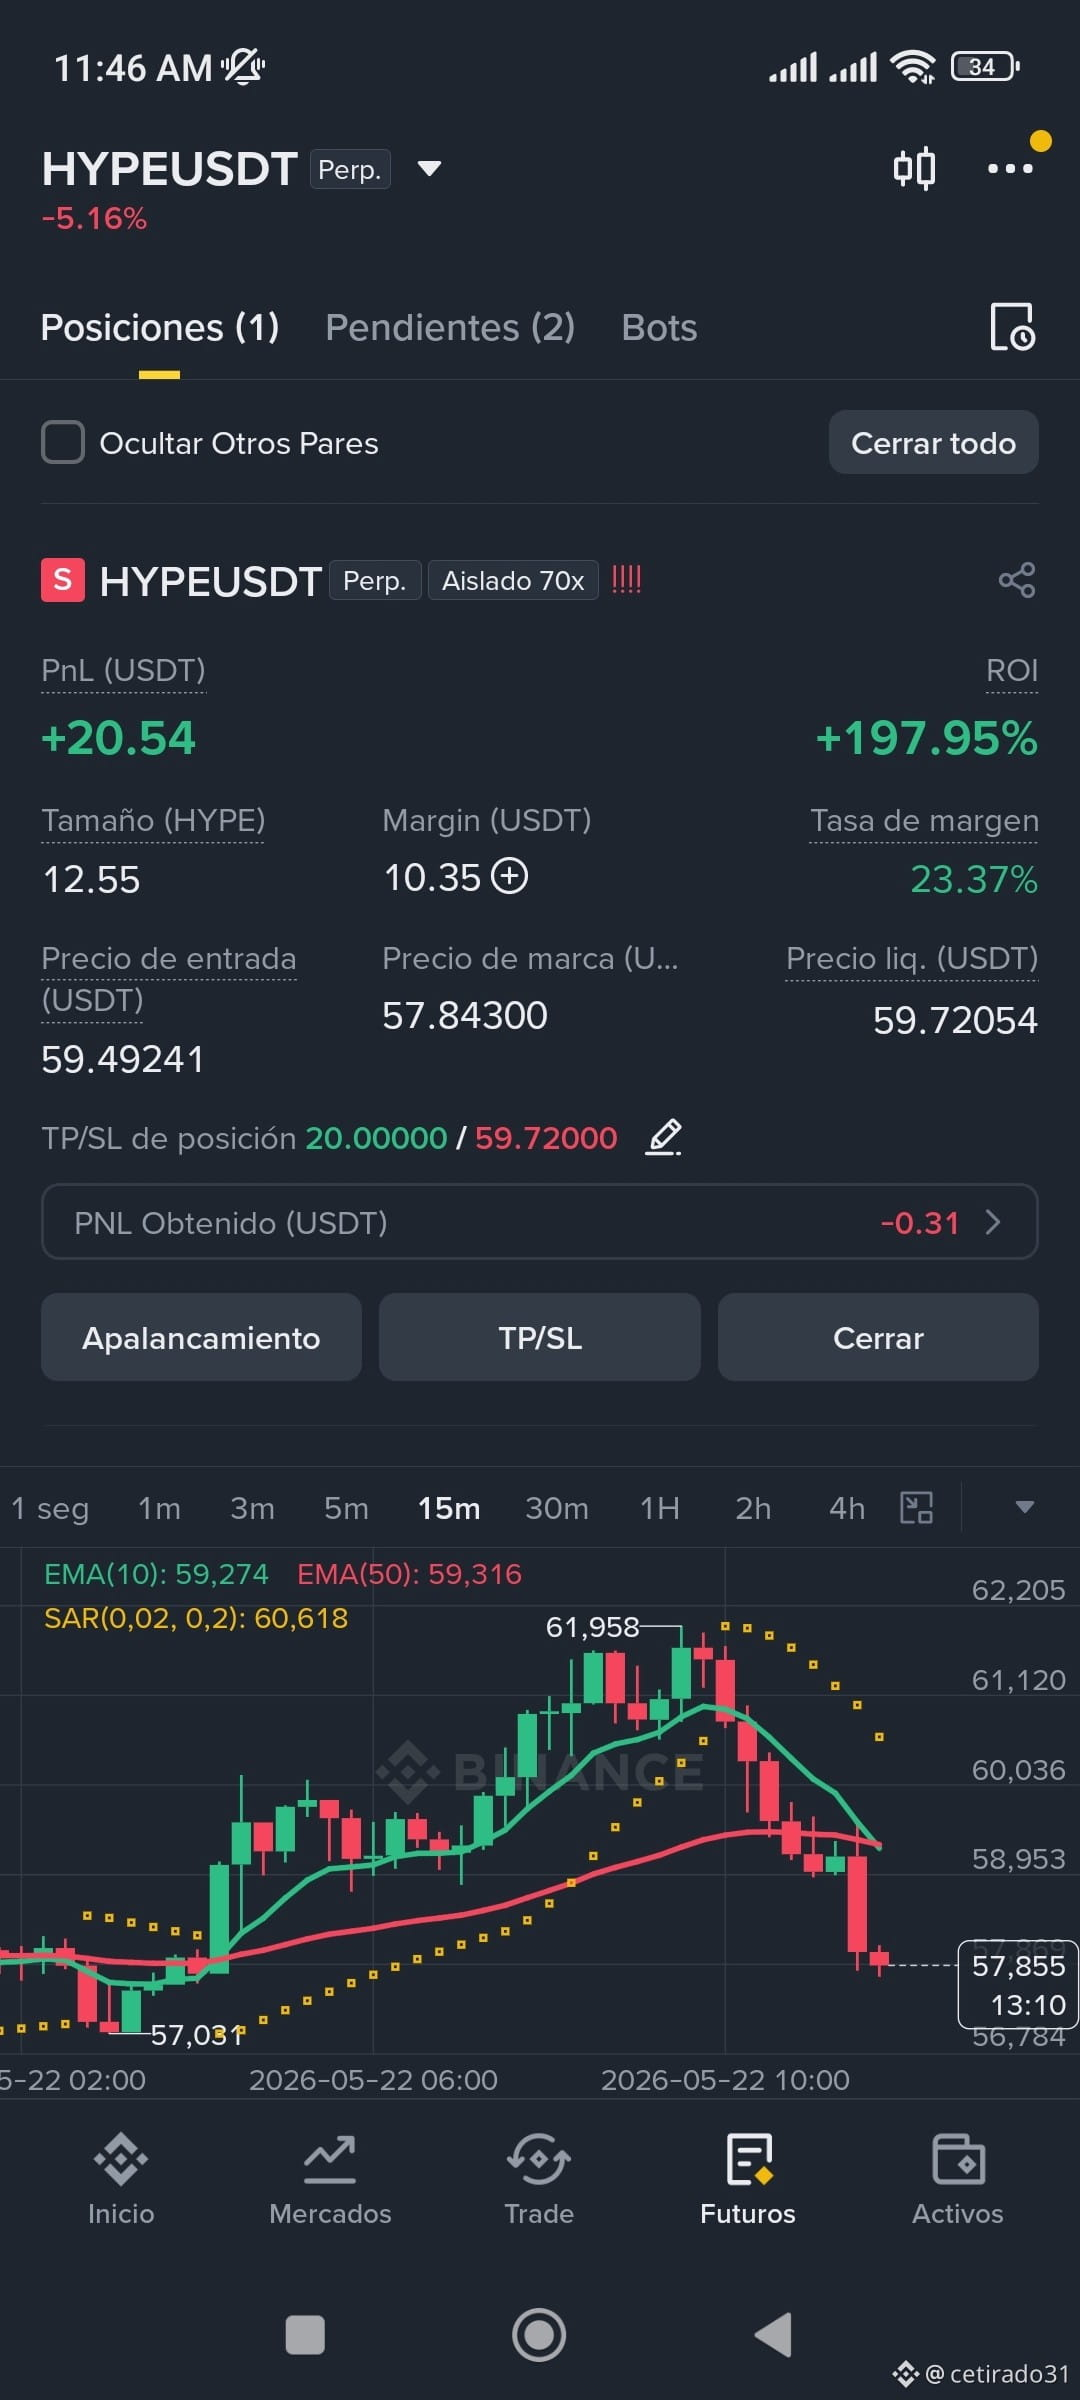This screenshot has width=1080, height=2400.
Task: Tap the battery indicator in status bar
Action: [x=985, y=67]
